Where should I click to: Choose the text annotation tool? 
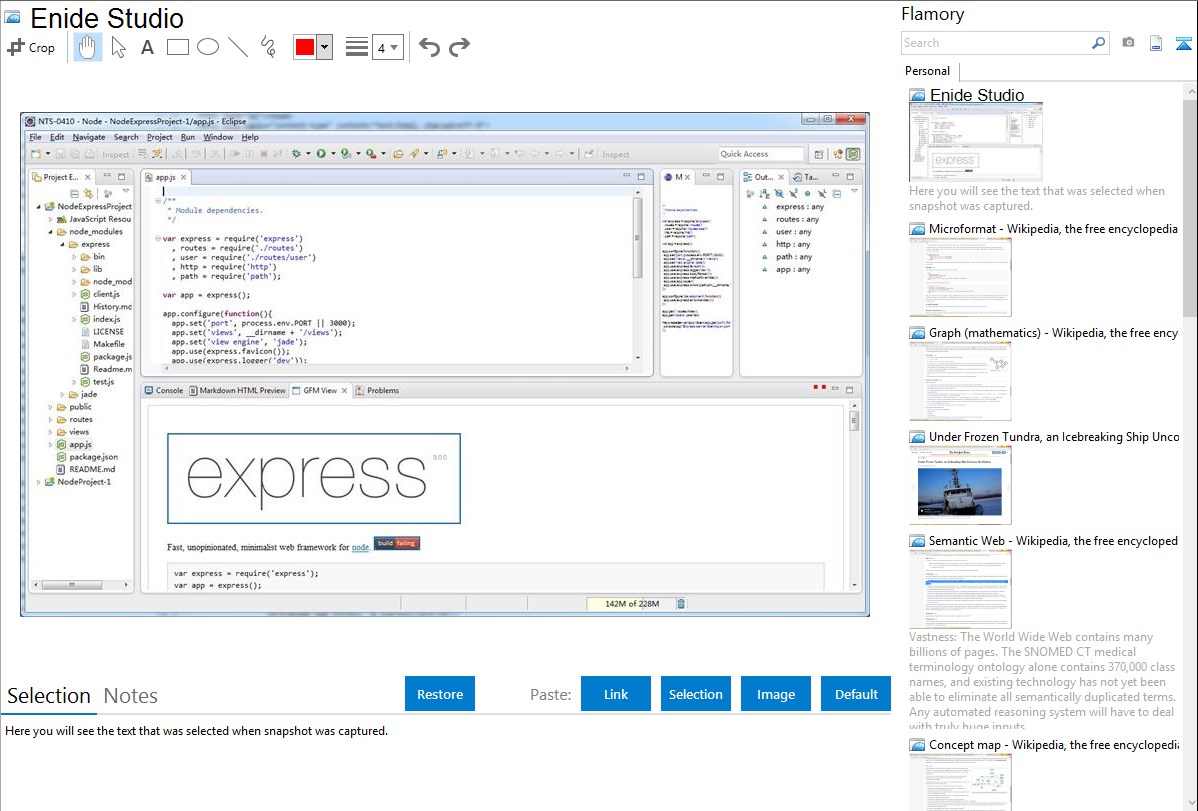(147, 47)
